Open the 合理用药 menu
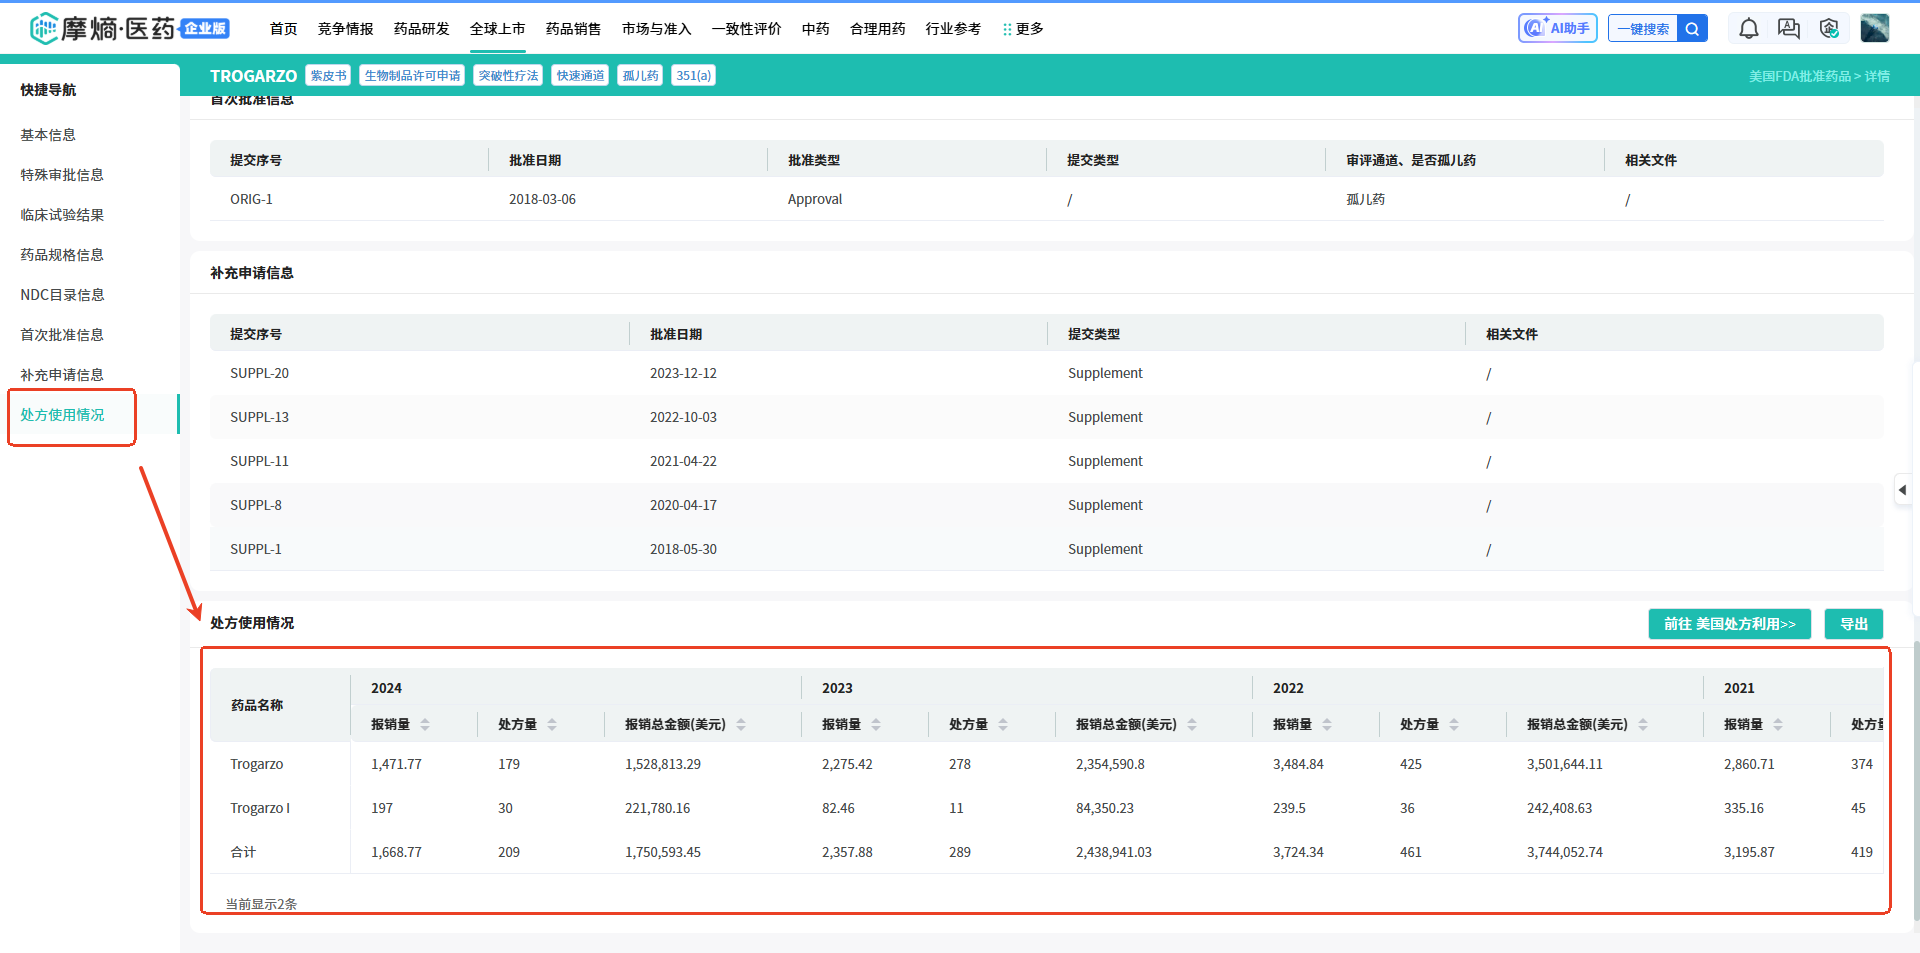The width and height of the screenshot is (1920, 953). (x=877, y=29)
